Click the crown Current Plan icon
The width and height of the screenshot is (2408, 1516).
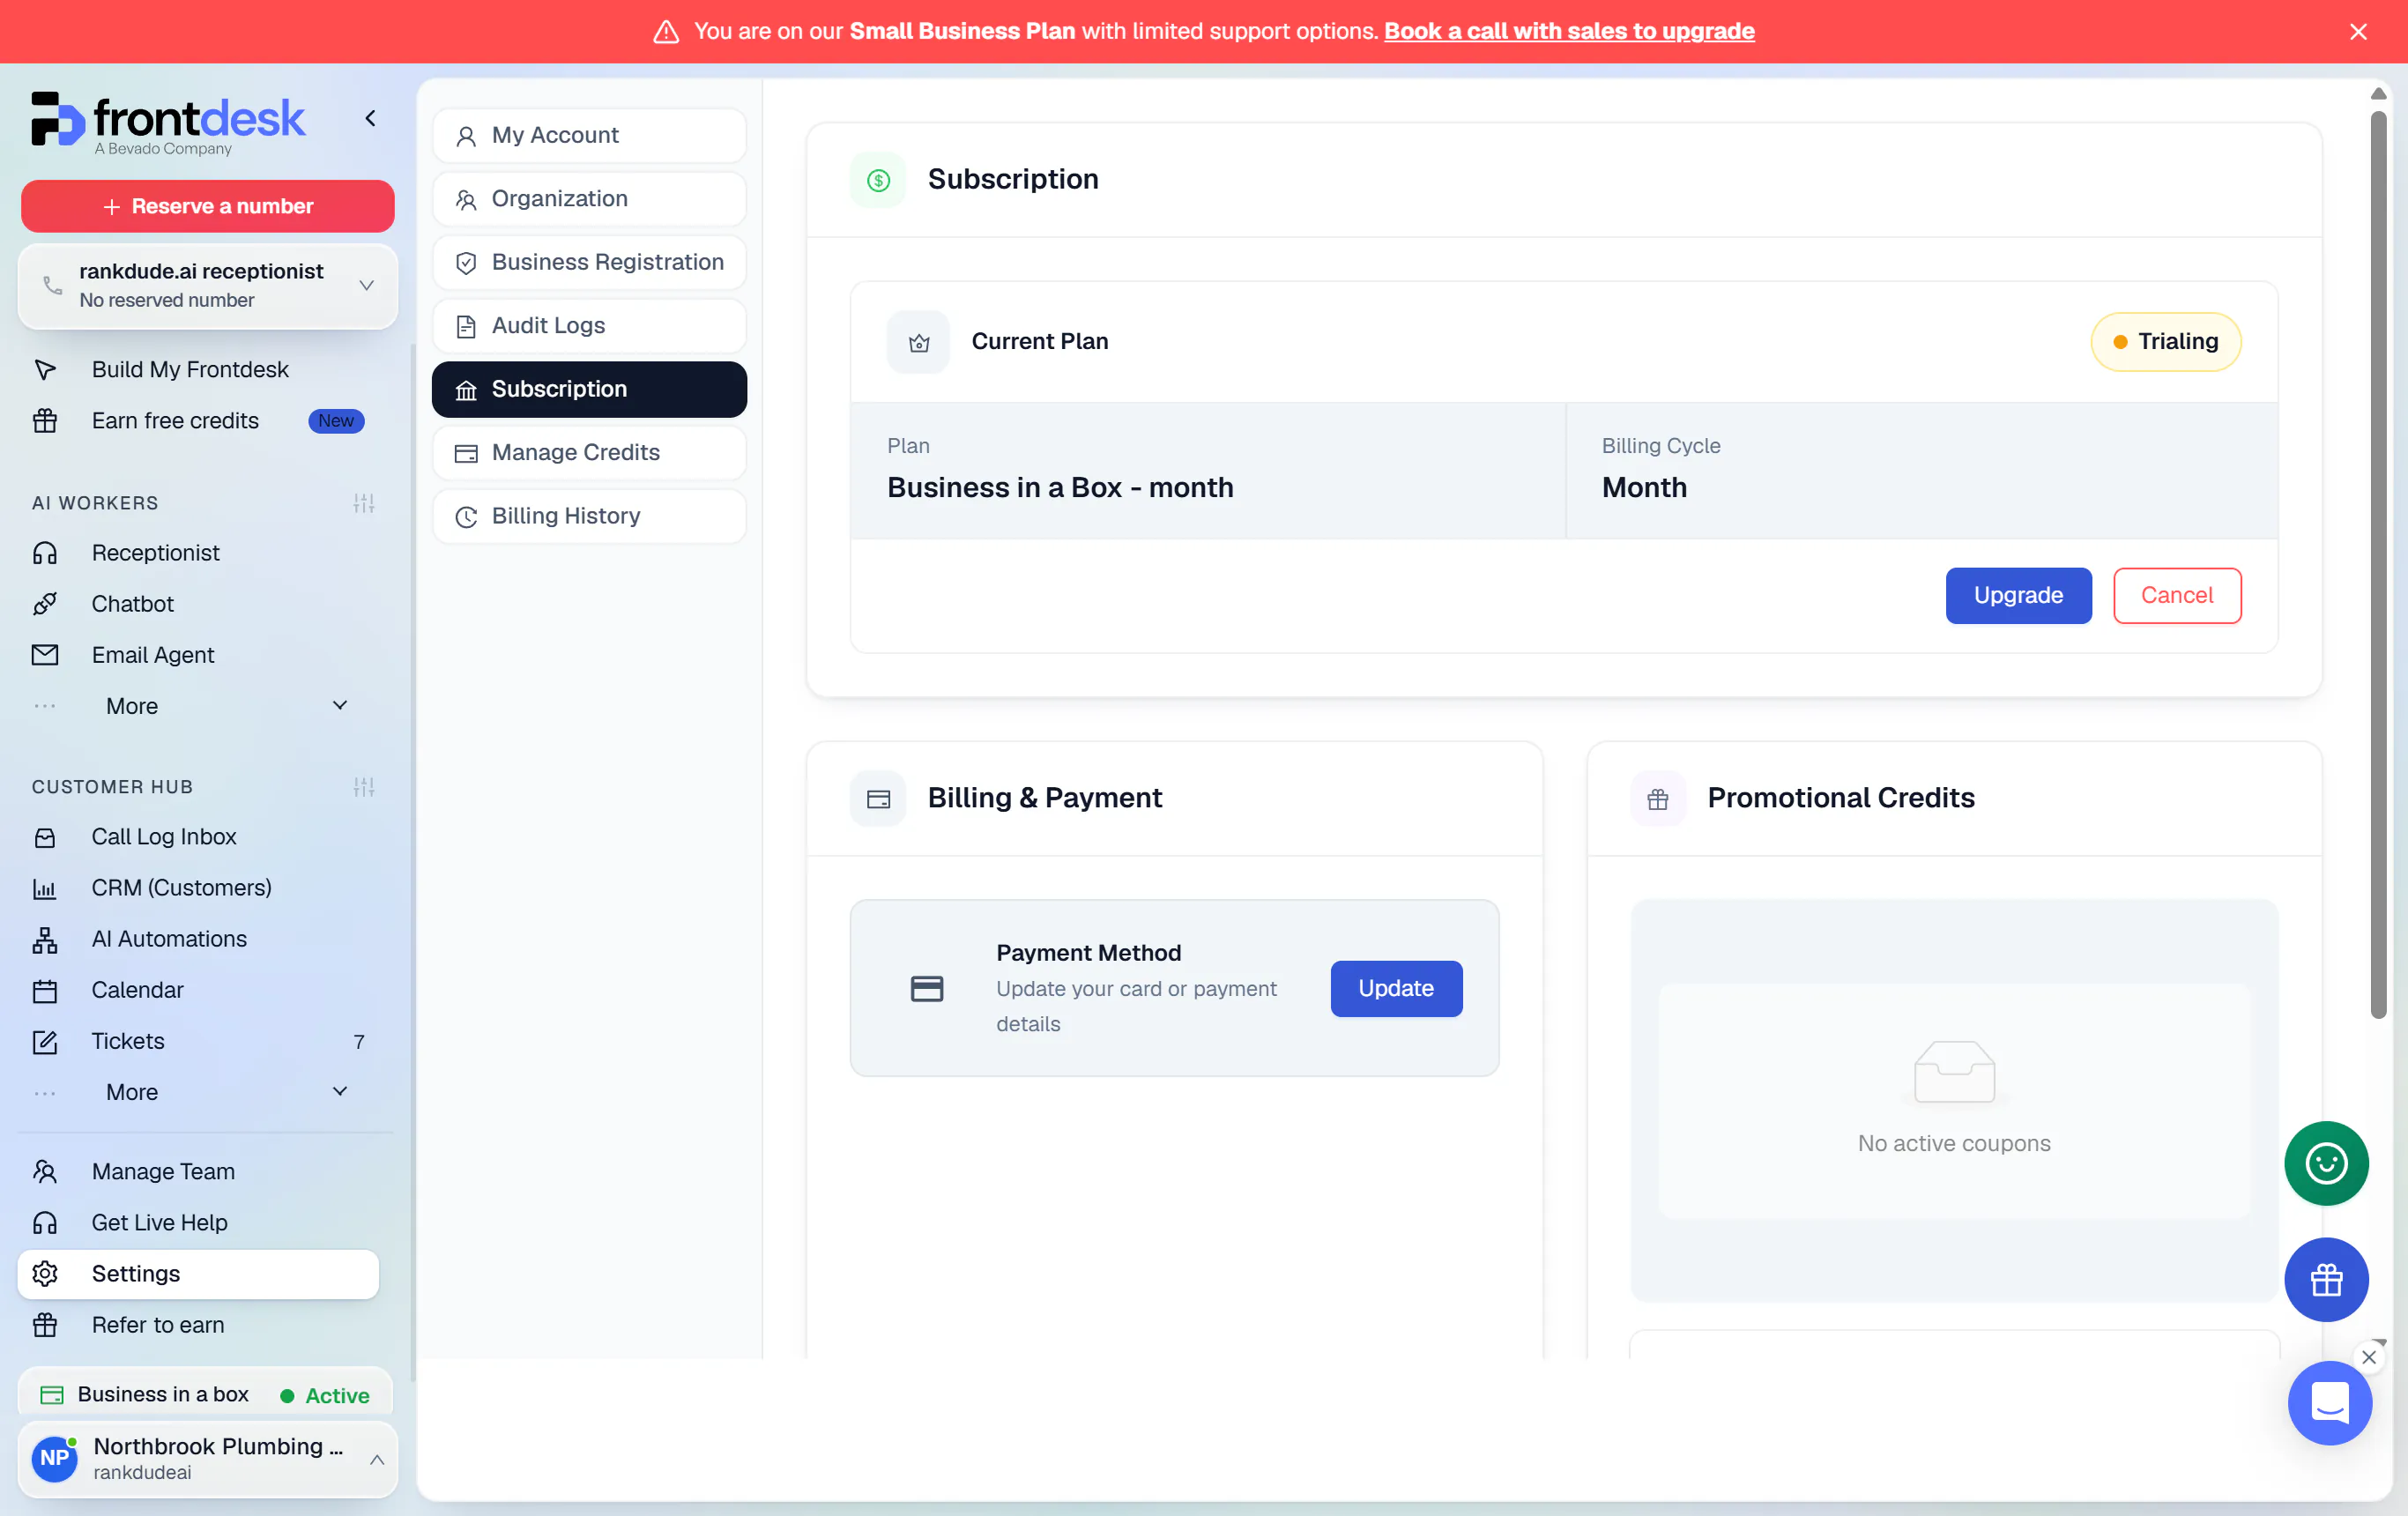[918, 342]
